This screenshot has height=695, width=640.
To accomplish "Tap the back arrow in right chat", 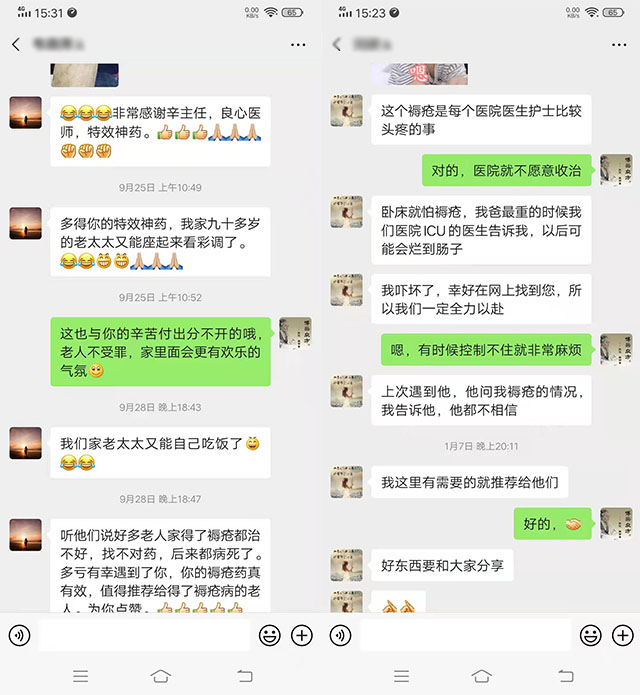I will click(337, 44).
